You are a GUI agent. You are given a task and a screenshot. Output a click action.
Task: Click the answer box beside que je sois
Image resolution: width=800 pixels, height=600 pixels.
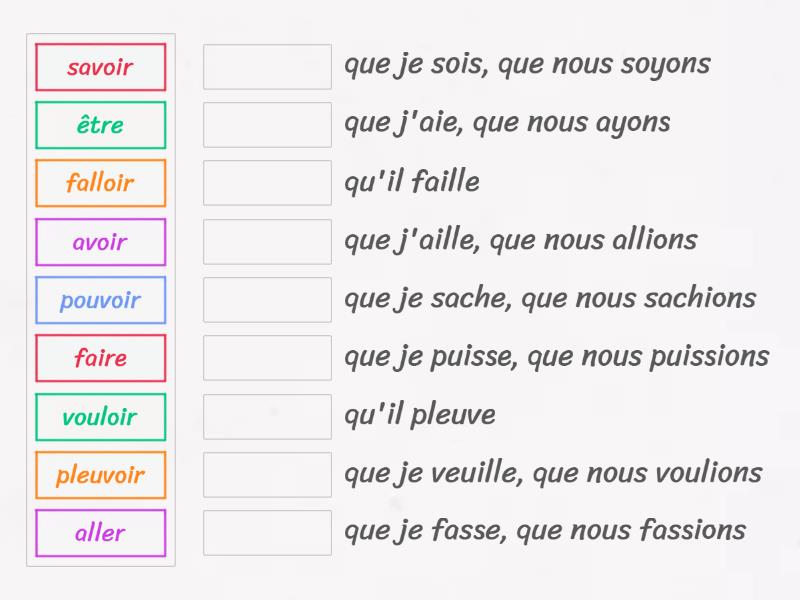click(x=267, y=66)
